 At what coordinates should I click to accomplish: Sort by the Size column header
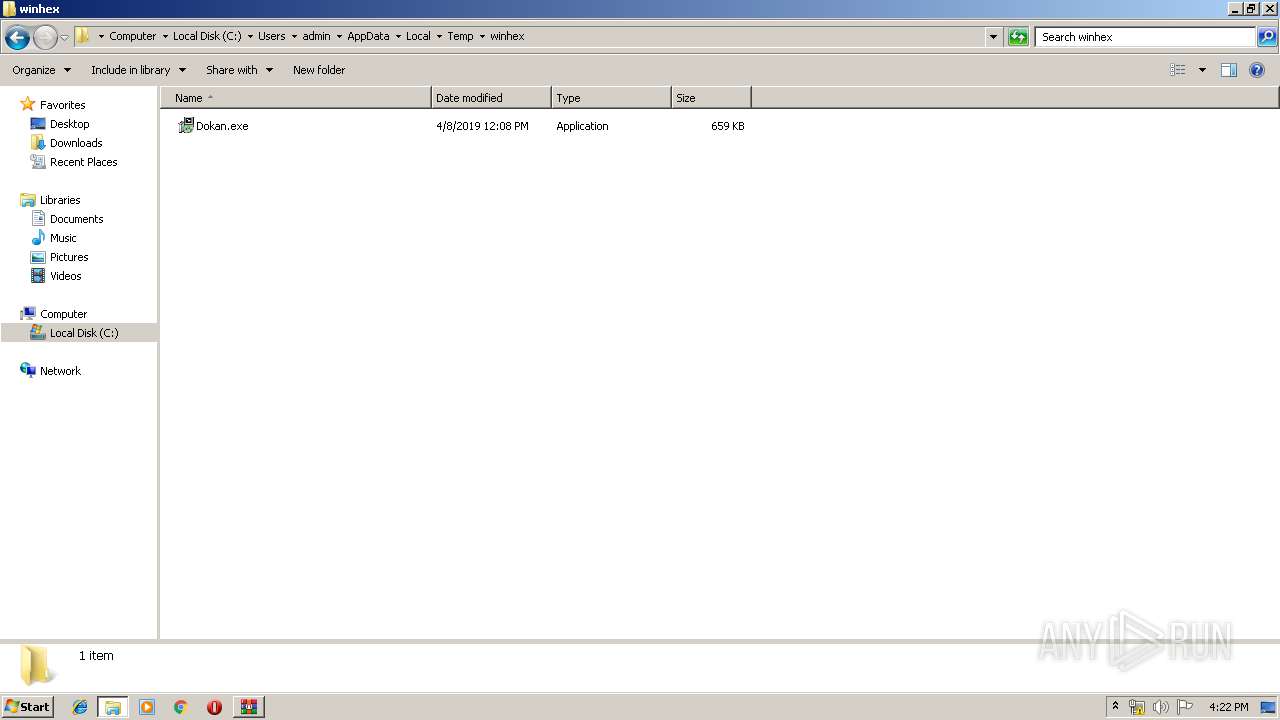711,98
